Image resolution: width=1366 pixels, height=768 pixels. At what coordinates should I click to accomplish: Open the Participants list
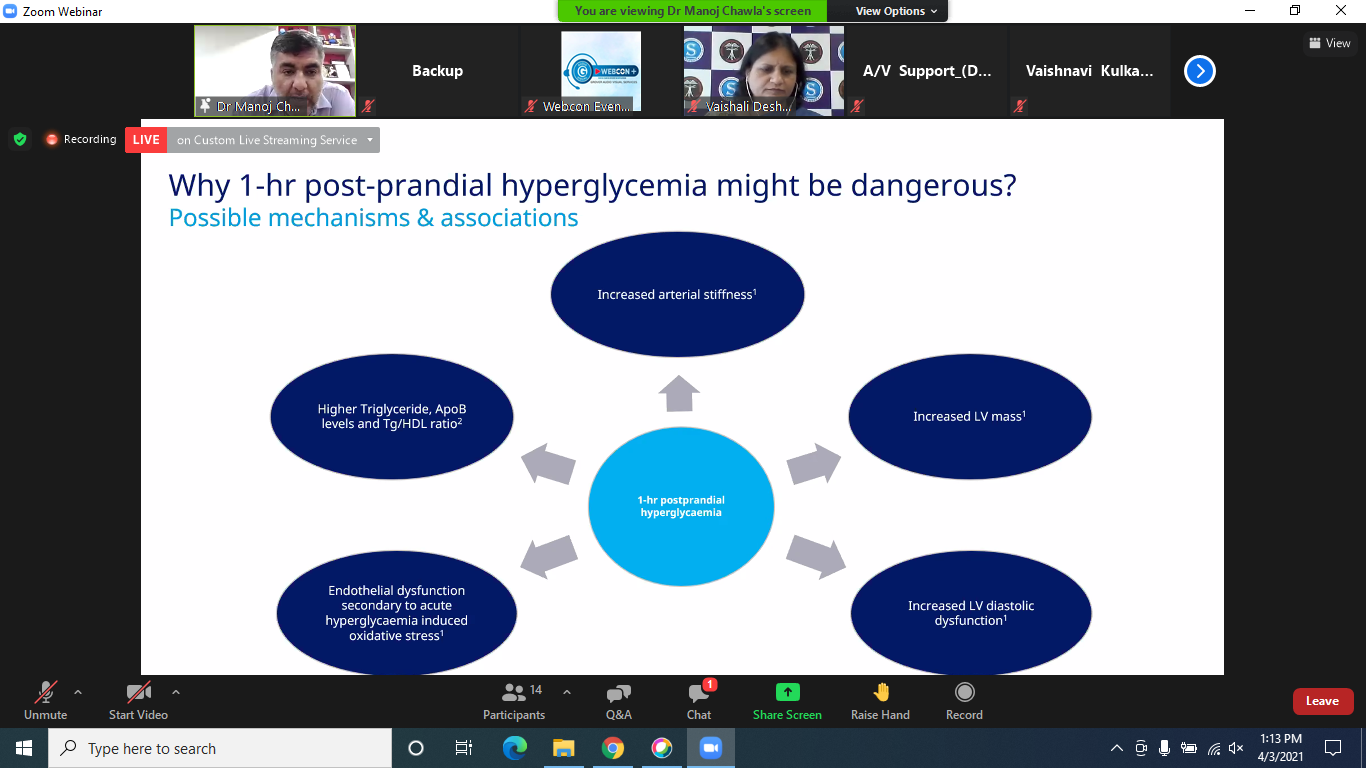tap(514, 701)
